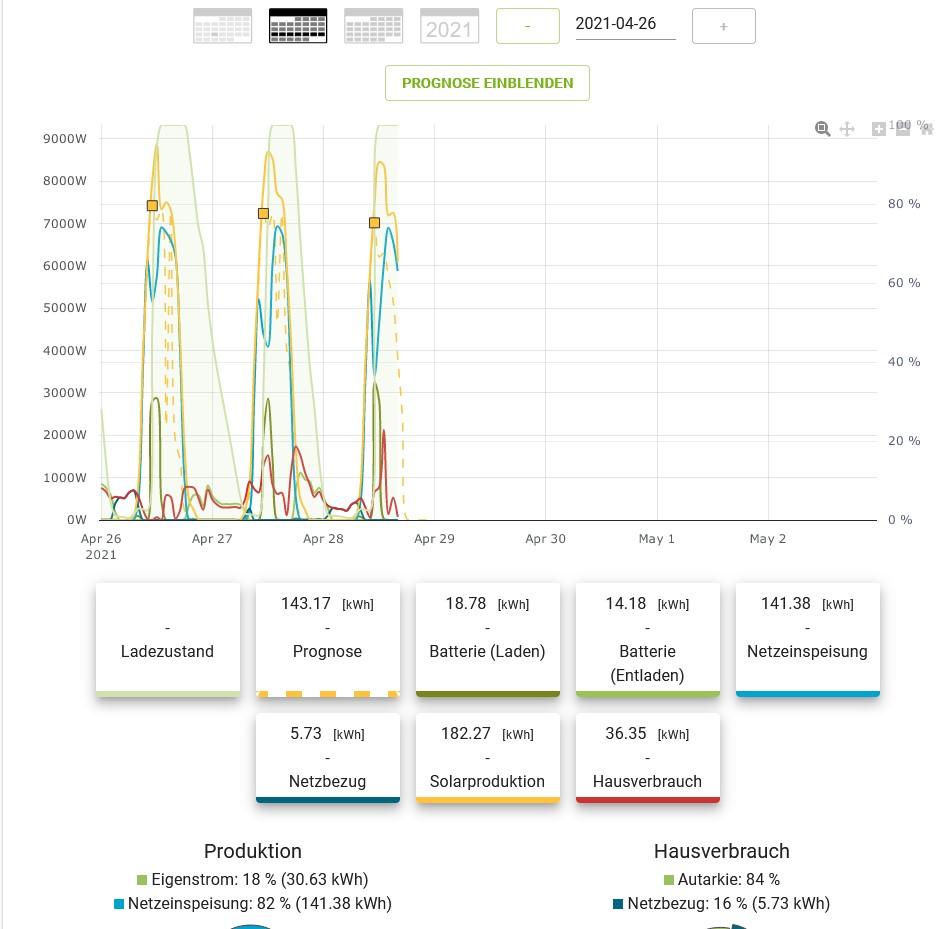This screenshot has width=949, height=929.
Task: Click the Produktion heading
Action: (252, 851)
